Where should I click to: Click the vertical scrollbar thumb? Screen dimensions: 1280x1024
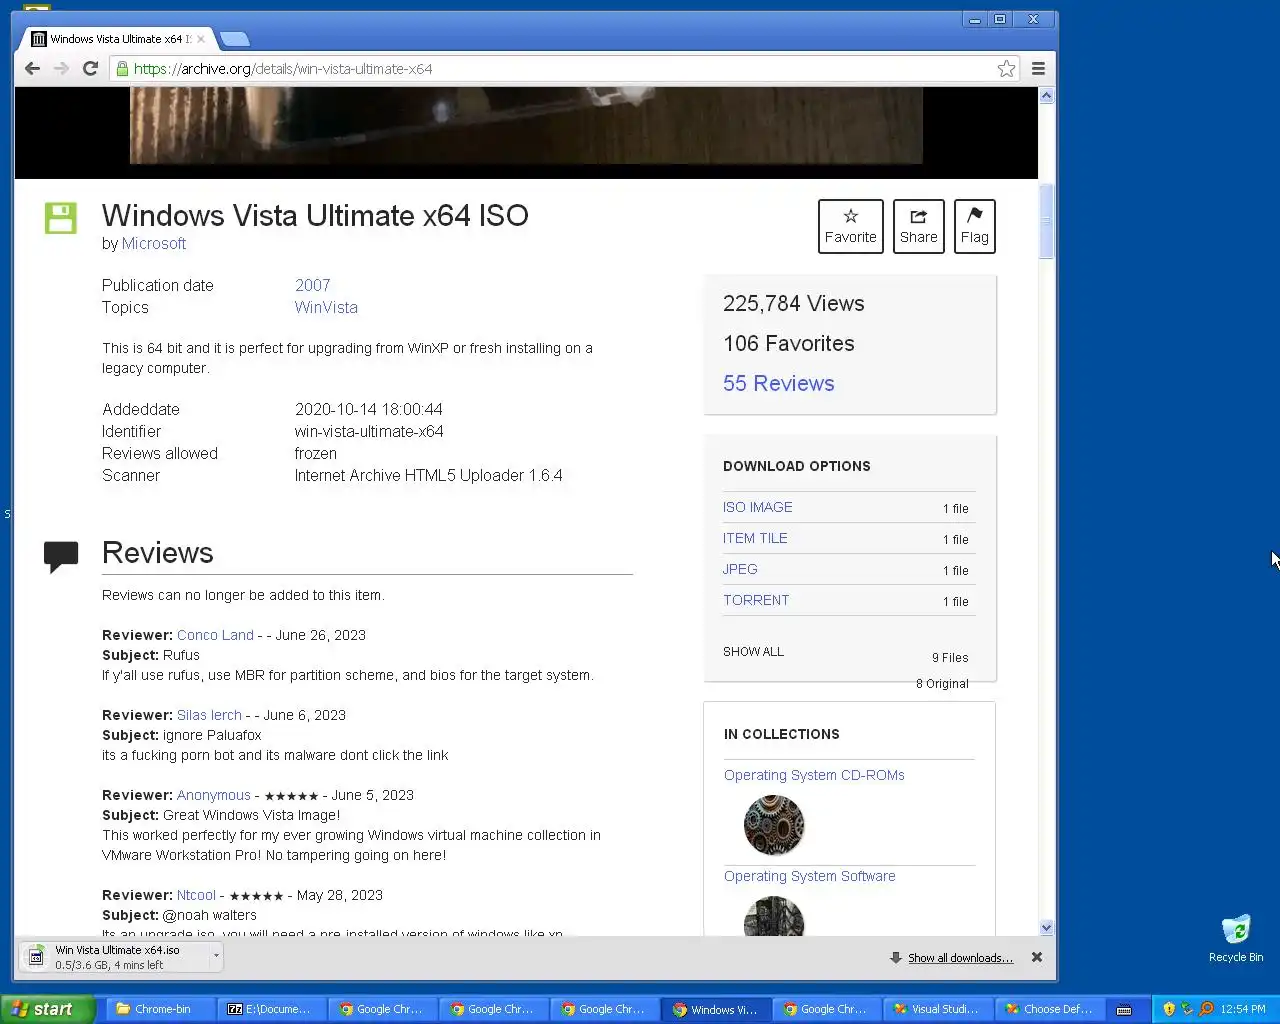(1046, 222)
